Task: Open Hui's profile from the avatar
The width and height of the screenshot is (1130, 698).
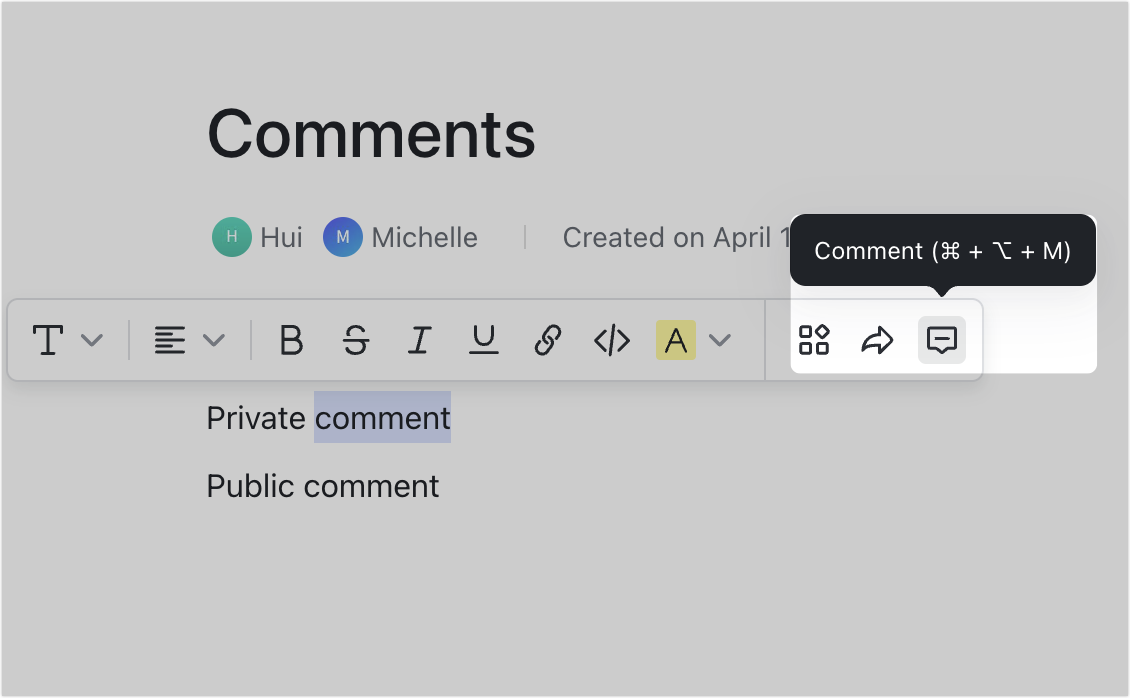Action: 230,237
